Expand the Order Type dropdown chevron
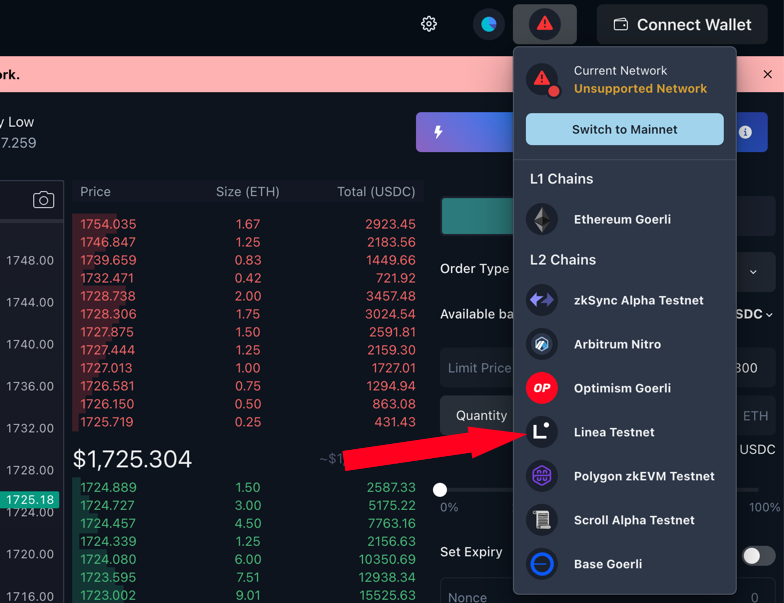This screenshot has width=784, height=603. click(753, 272)
